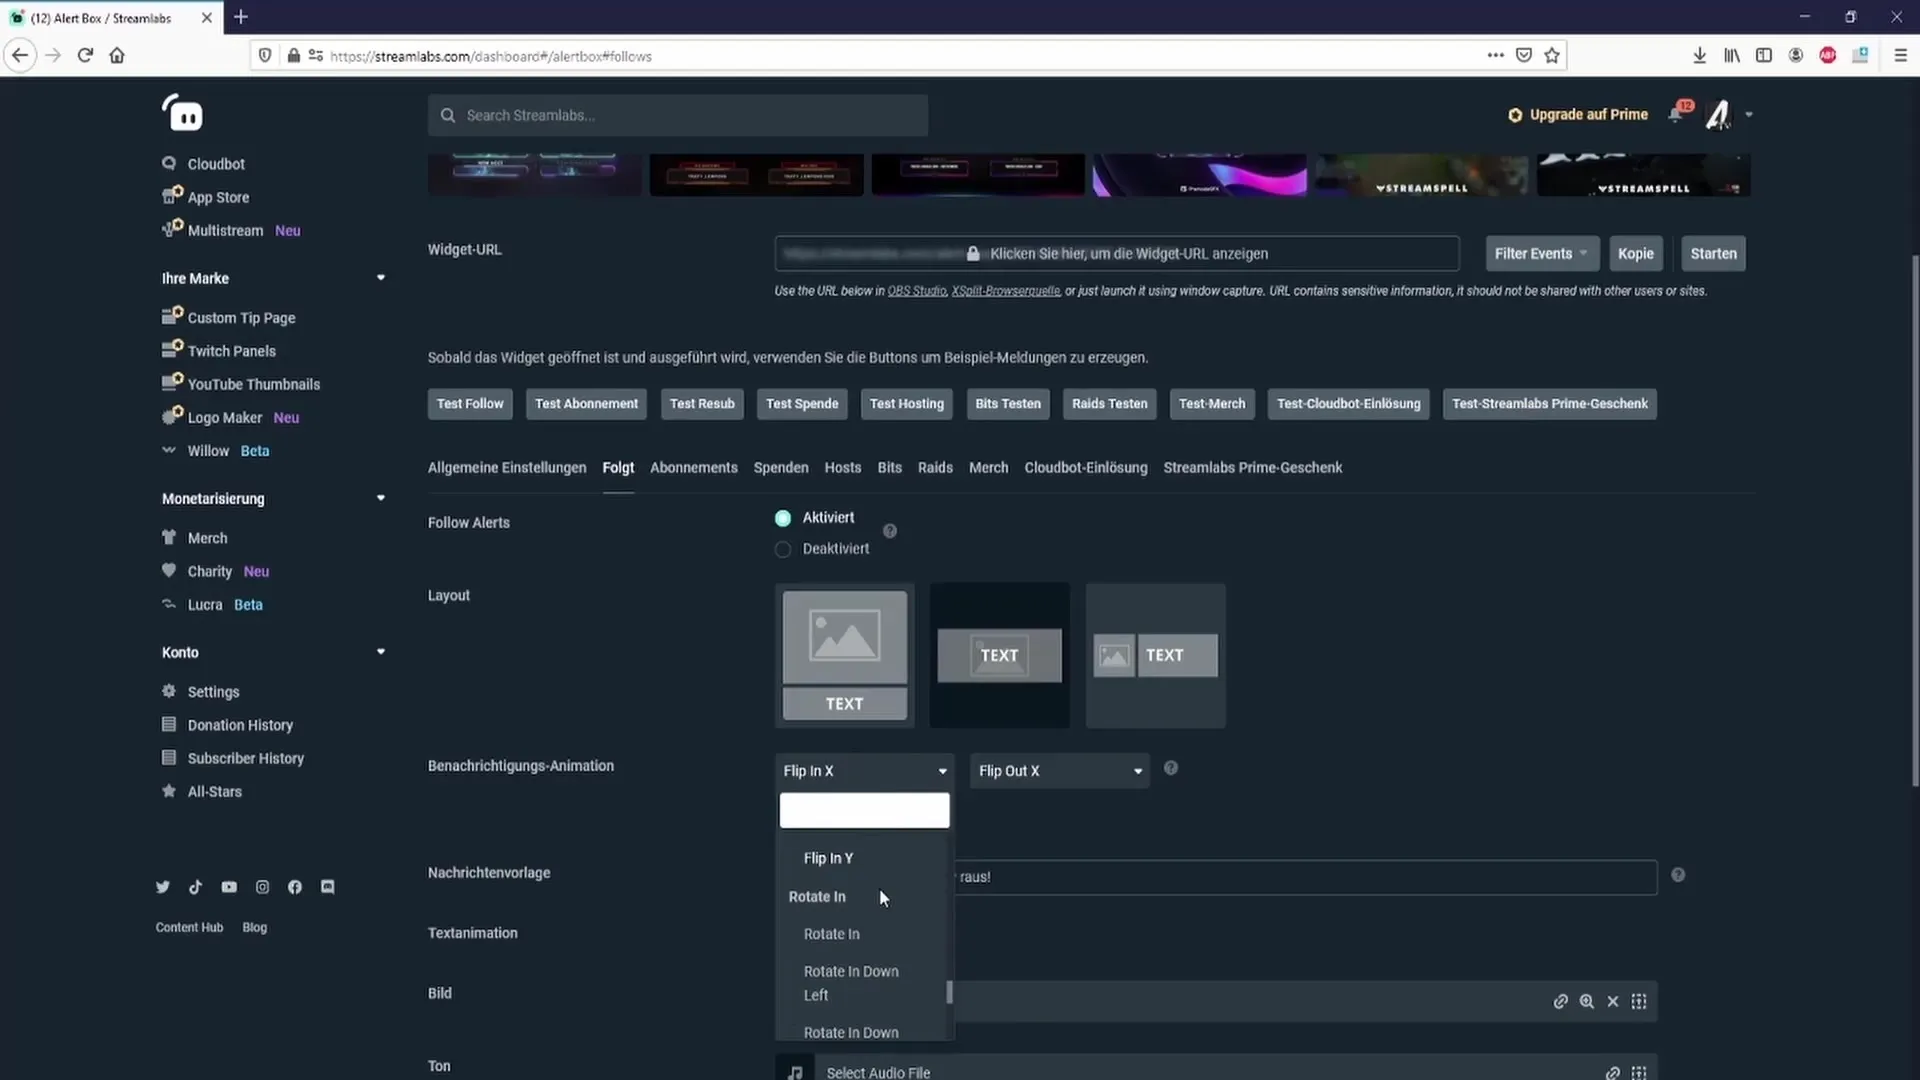This screenshot has width=1920, height=1080.
Task: Click the Facebook icon in the sidebar footer
Action: pyautogui.click(x=295, y=887)
